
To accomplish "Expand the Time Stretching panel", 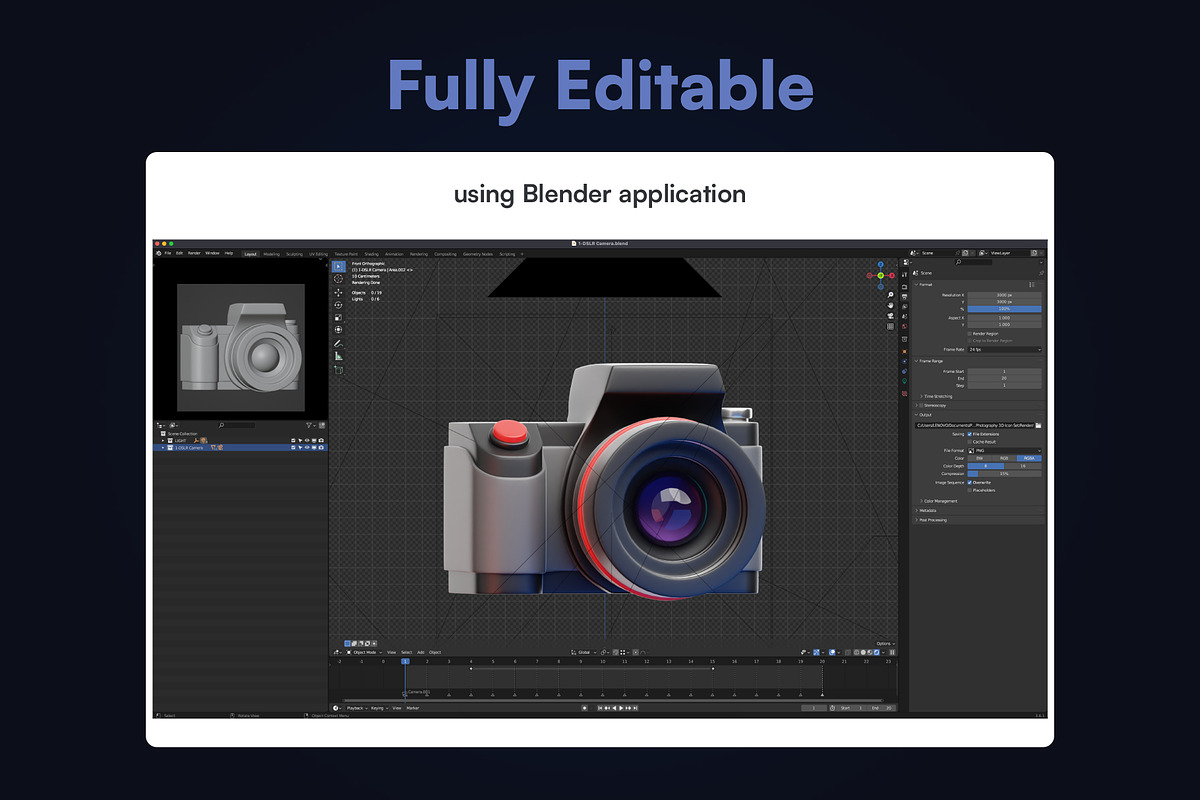I will click(922, 397).
